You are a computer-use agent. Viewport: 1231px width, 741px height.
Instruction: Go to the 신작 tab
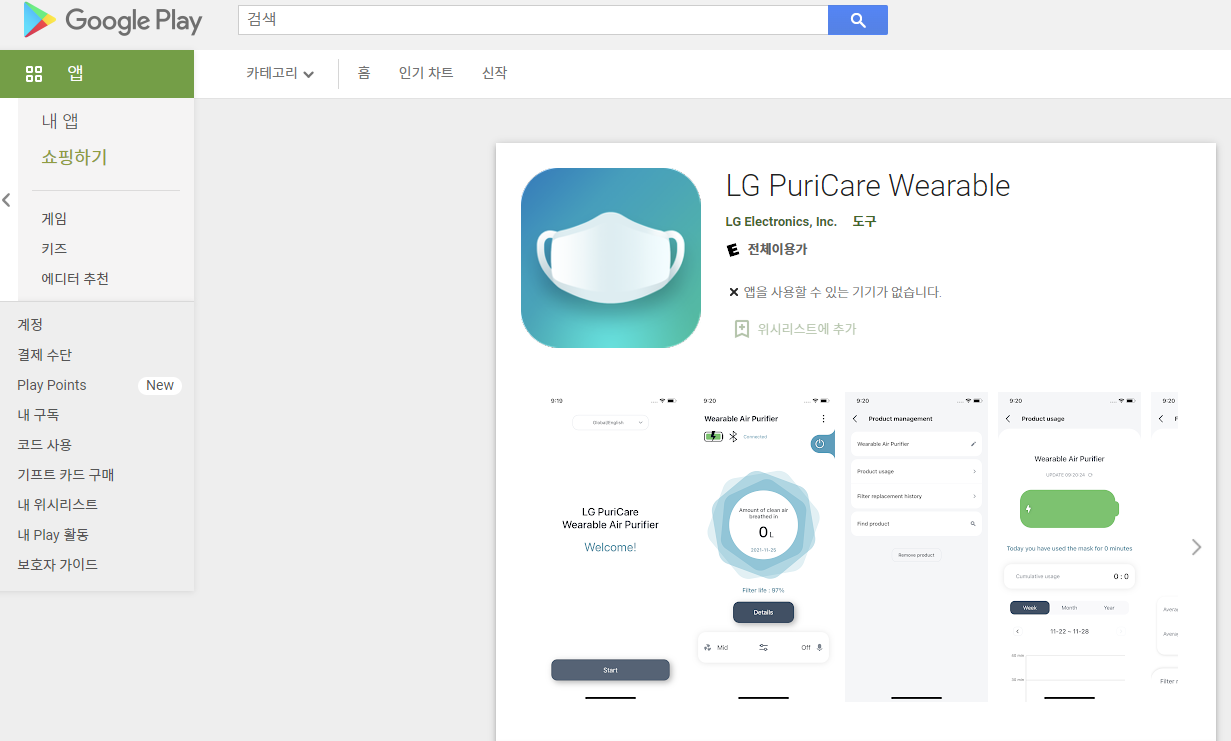[x=494, y=73]
